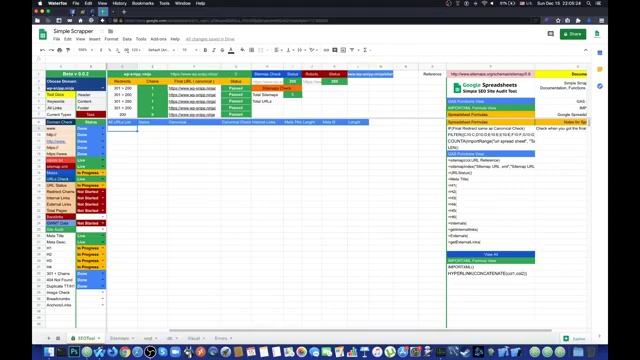This screenshot has height=360, width=640.
Task: Open the Font size dropdown
Action: (189, 50)
